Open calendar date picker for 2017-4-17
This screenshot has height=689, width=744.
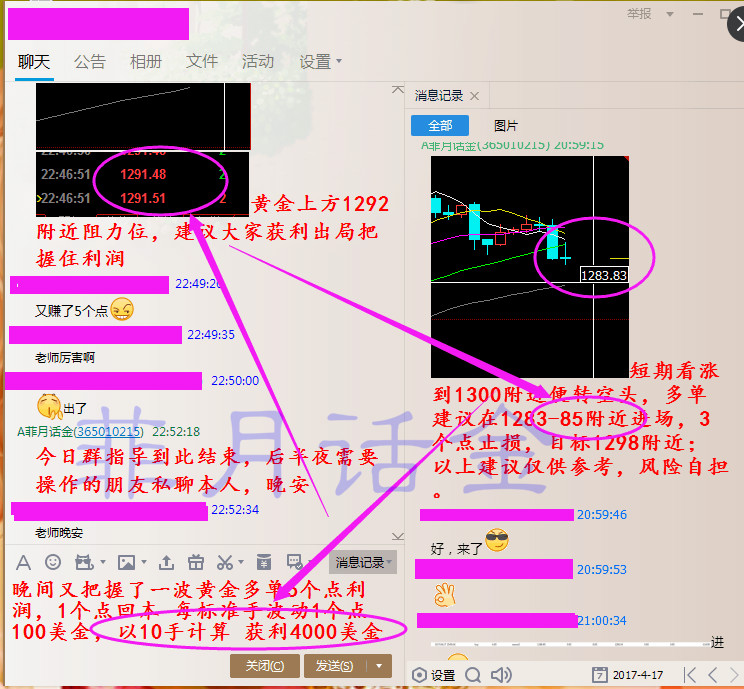click(600, 675)
